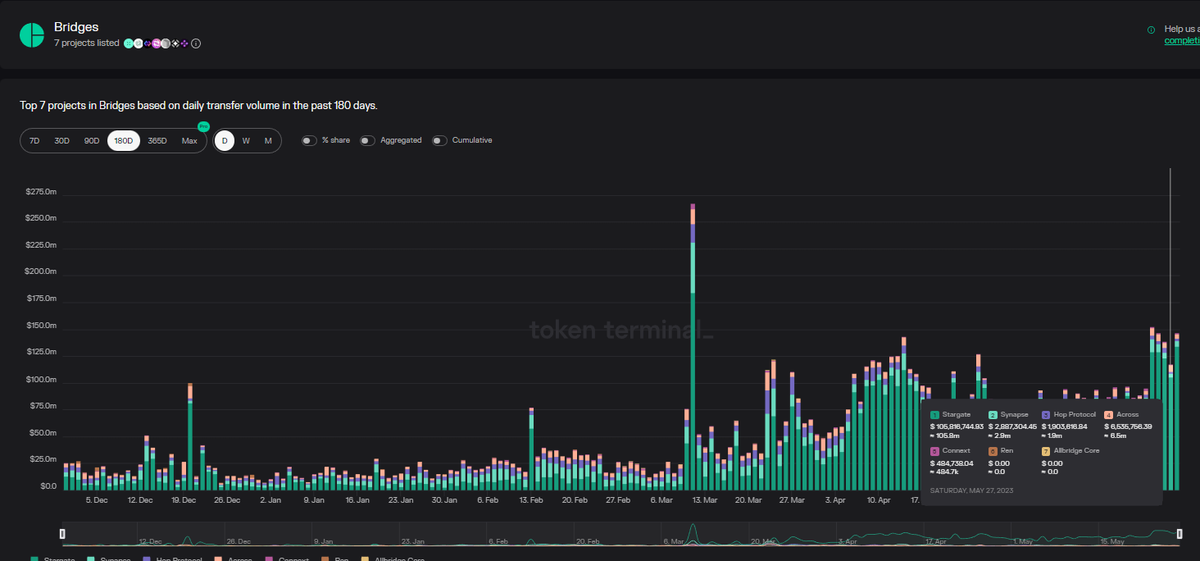Click the $100.0m y-axis label
This screenshot has height=561, width=1200.
pos(42,379)
